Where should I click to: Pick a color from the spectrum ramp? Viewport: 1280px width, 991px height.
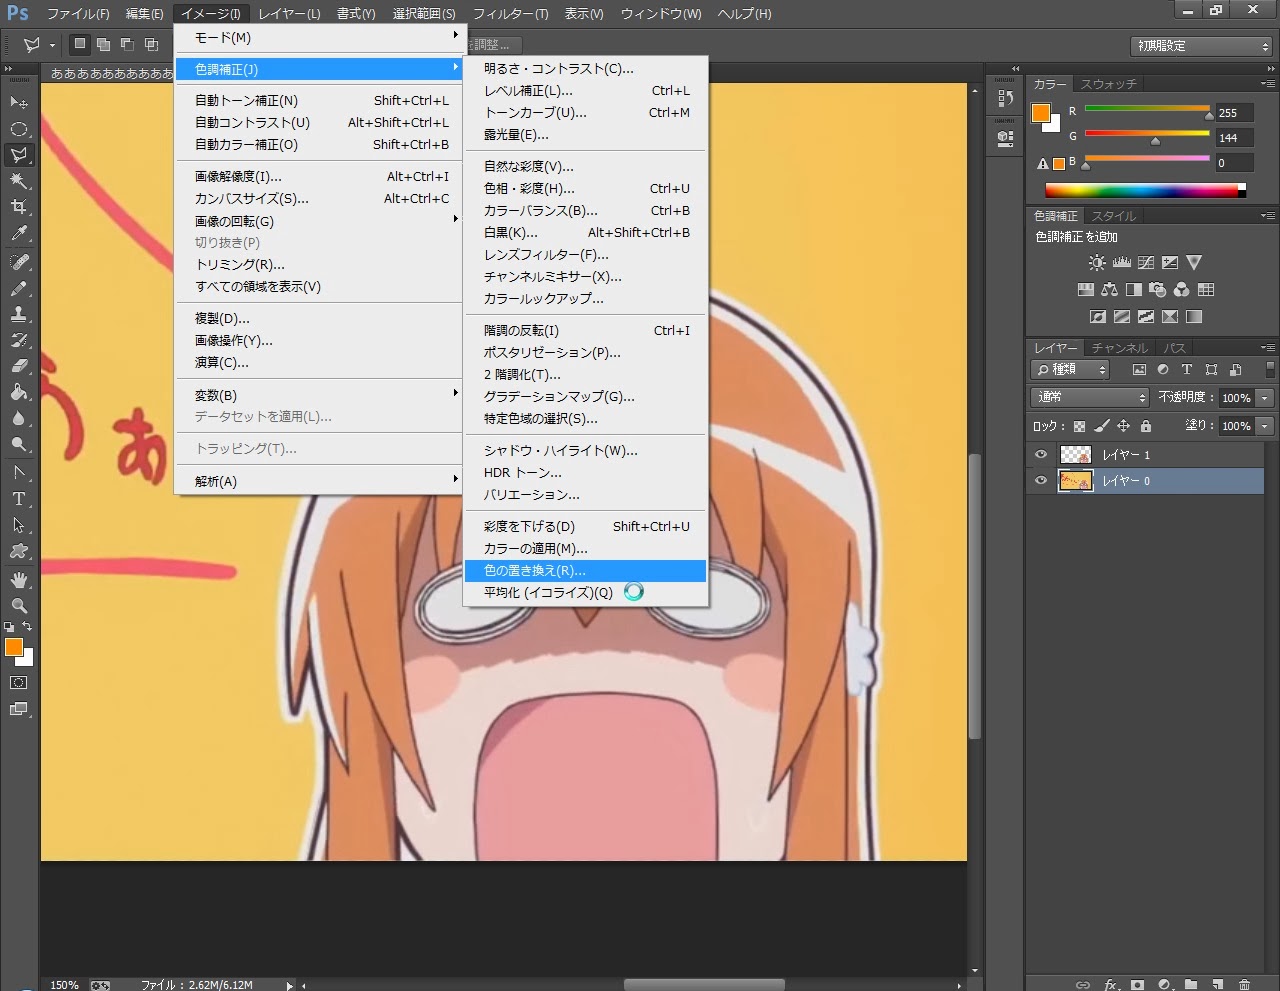[1145, 190]
